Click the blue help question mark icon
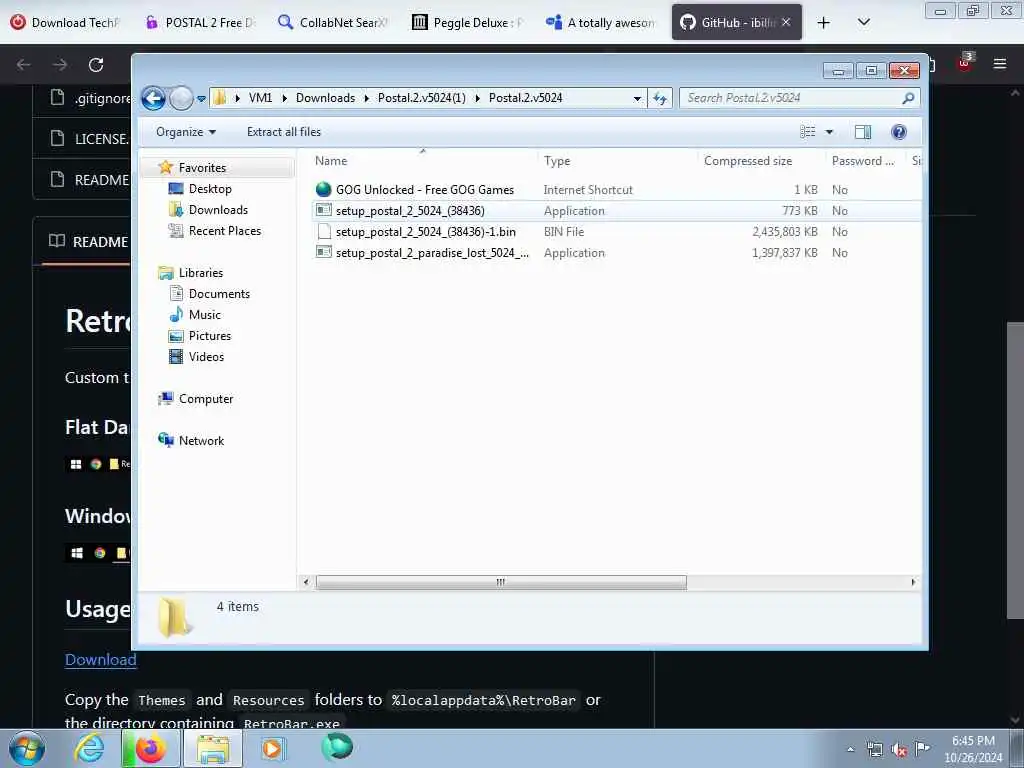 899,132
